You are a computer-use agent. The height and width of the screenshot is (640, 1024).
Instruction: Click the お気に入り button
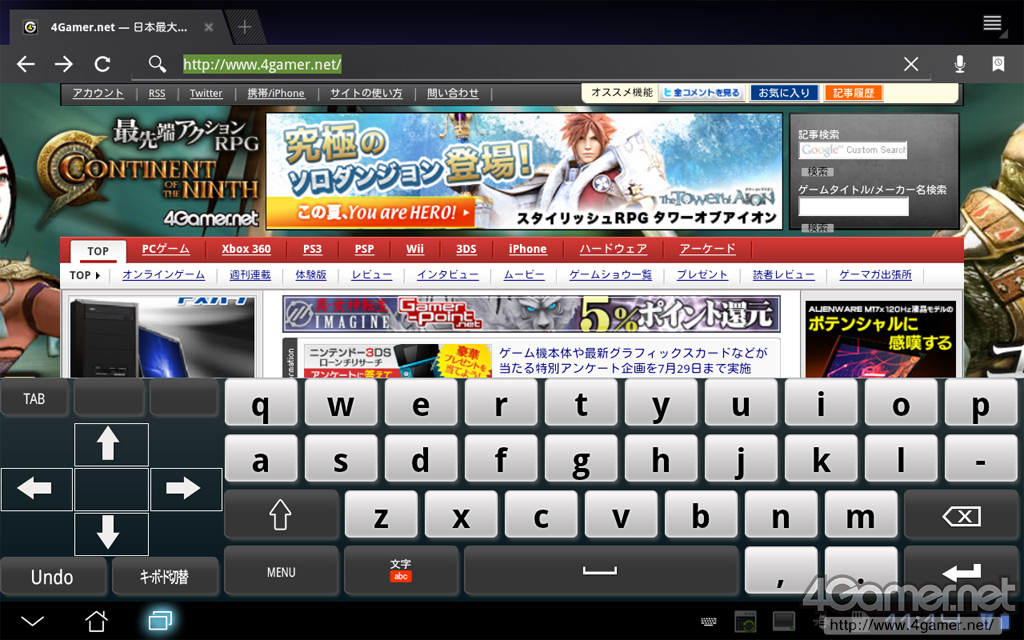coord(784,93)
